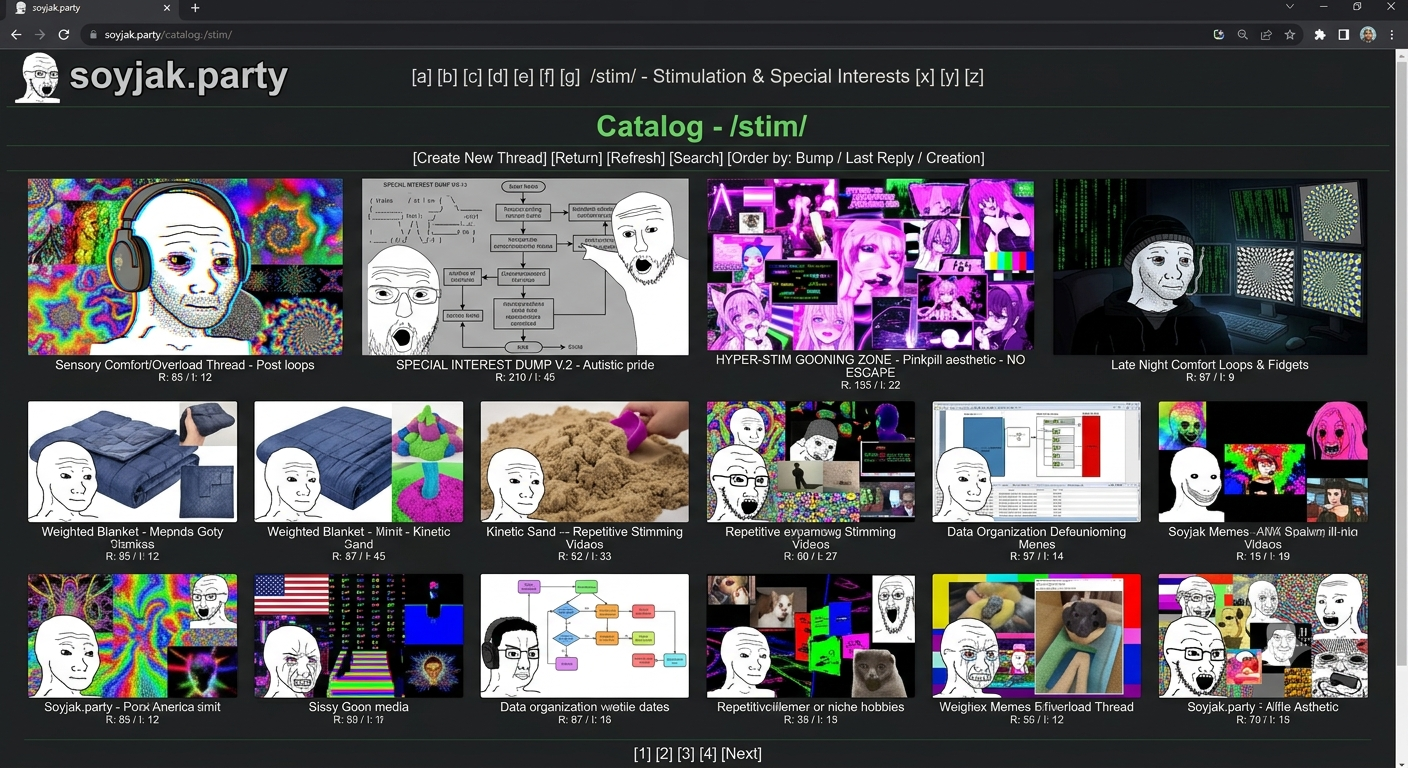
Task: Open Kinetic Sand stimming thread thumbnail
Action: tap(584, 462)
